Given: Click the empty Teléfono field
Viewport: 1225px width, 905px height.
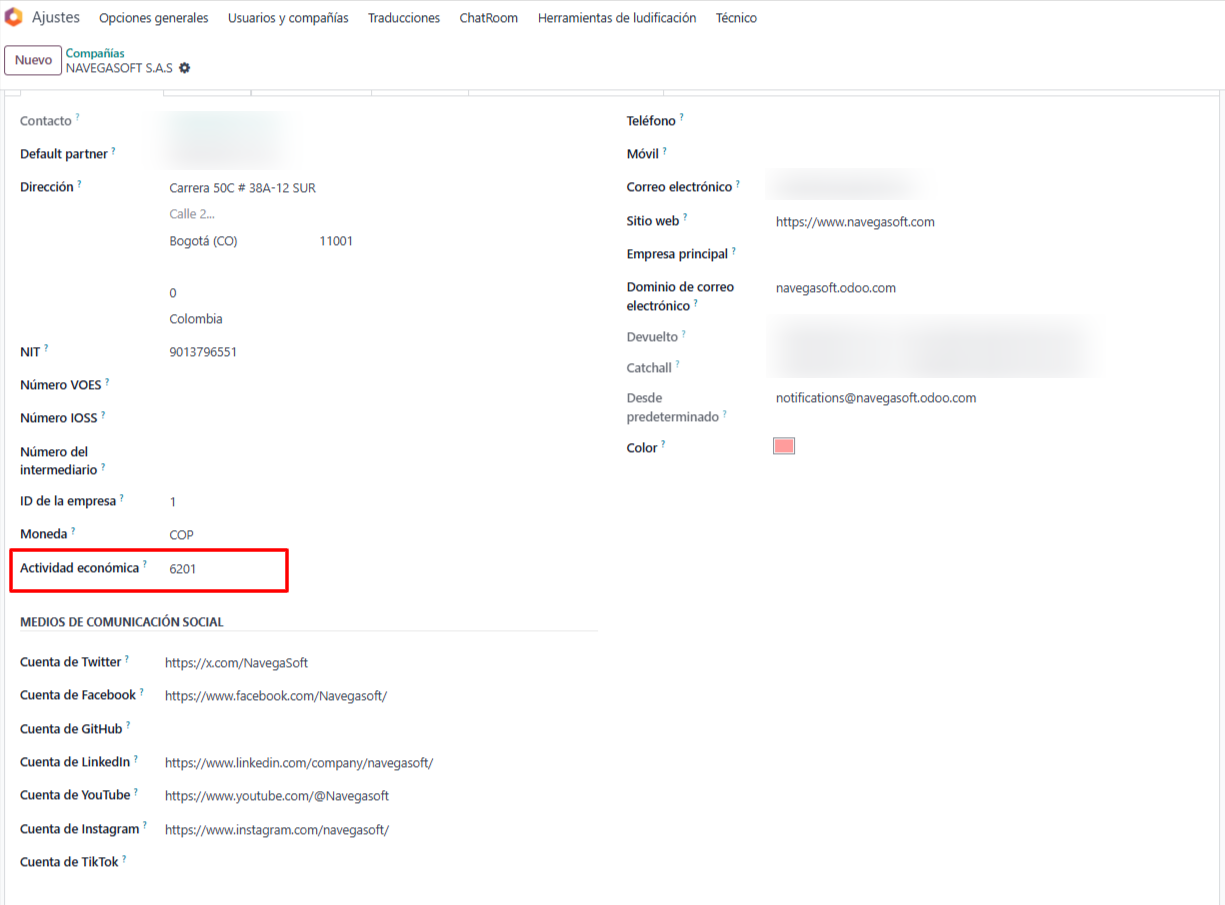Looking at the screenshot, I should tap(988, 121).
